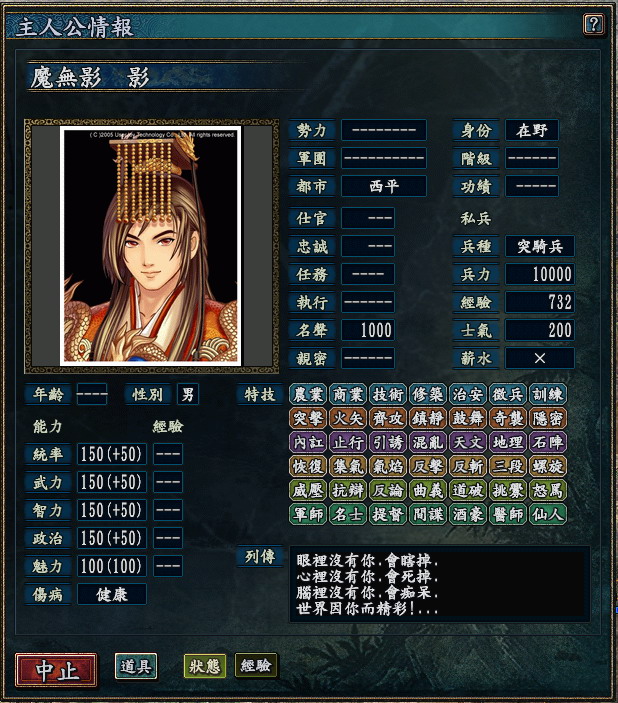
Task: Click the 都市 field showing 西平
Action: coord(384,186)
